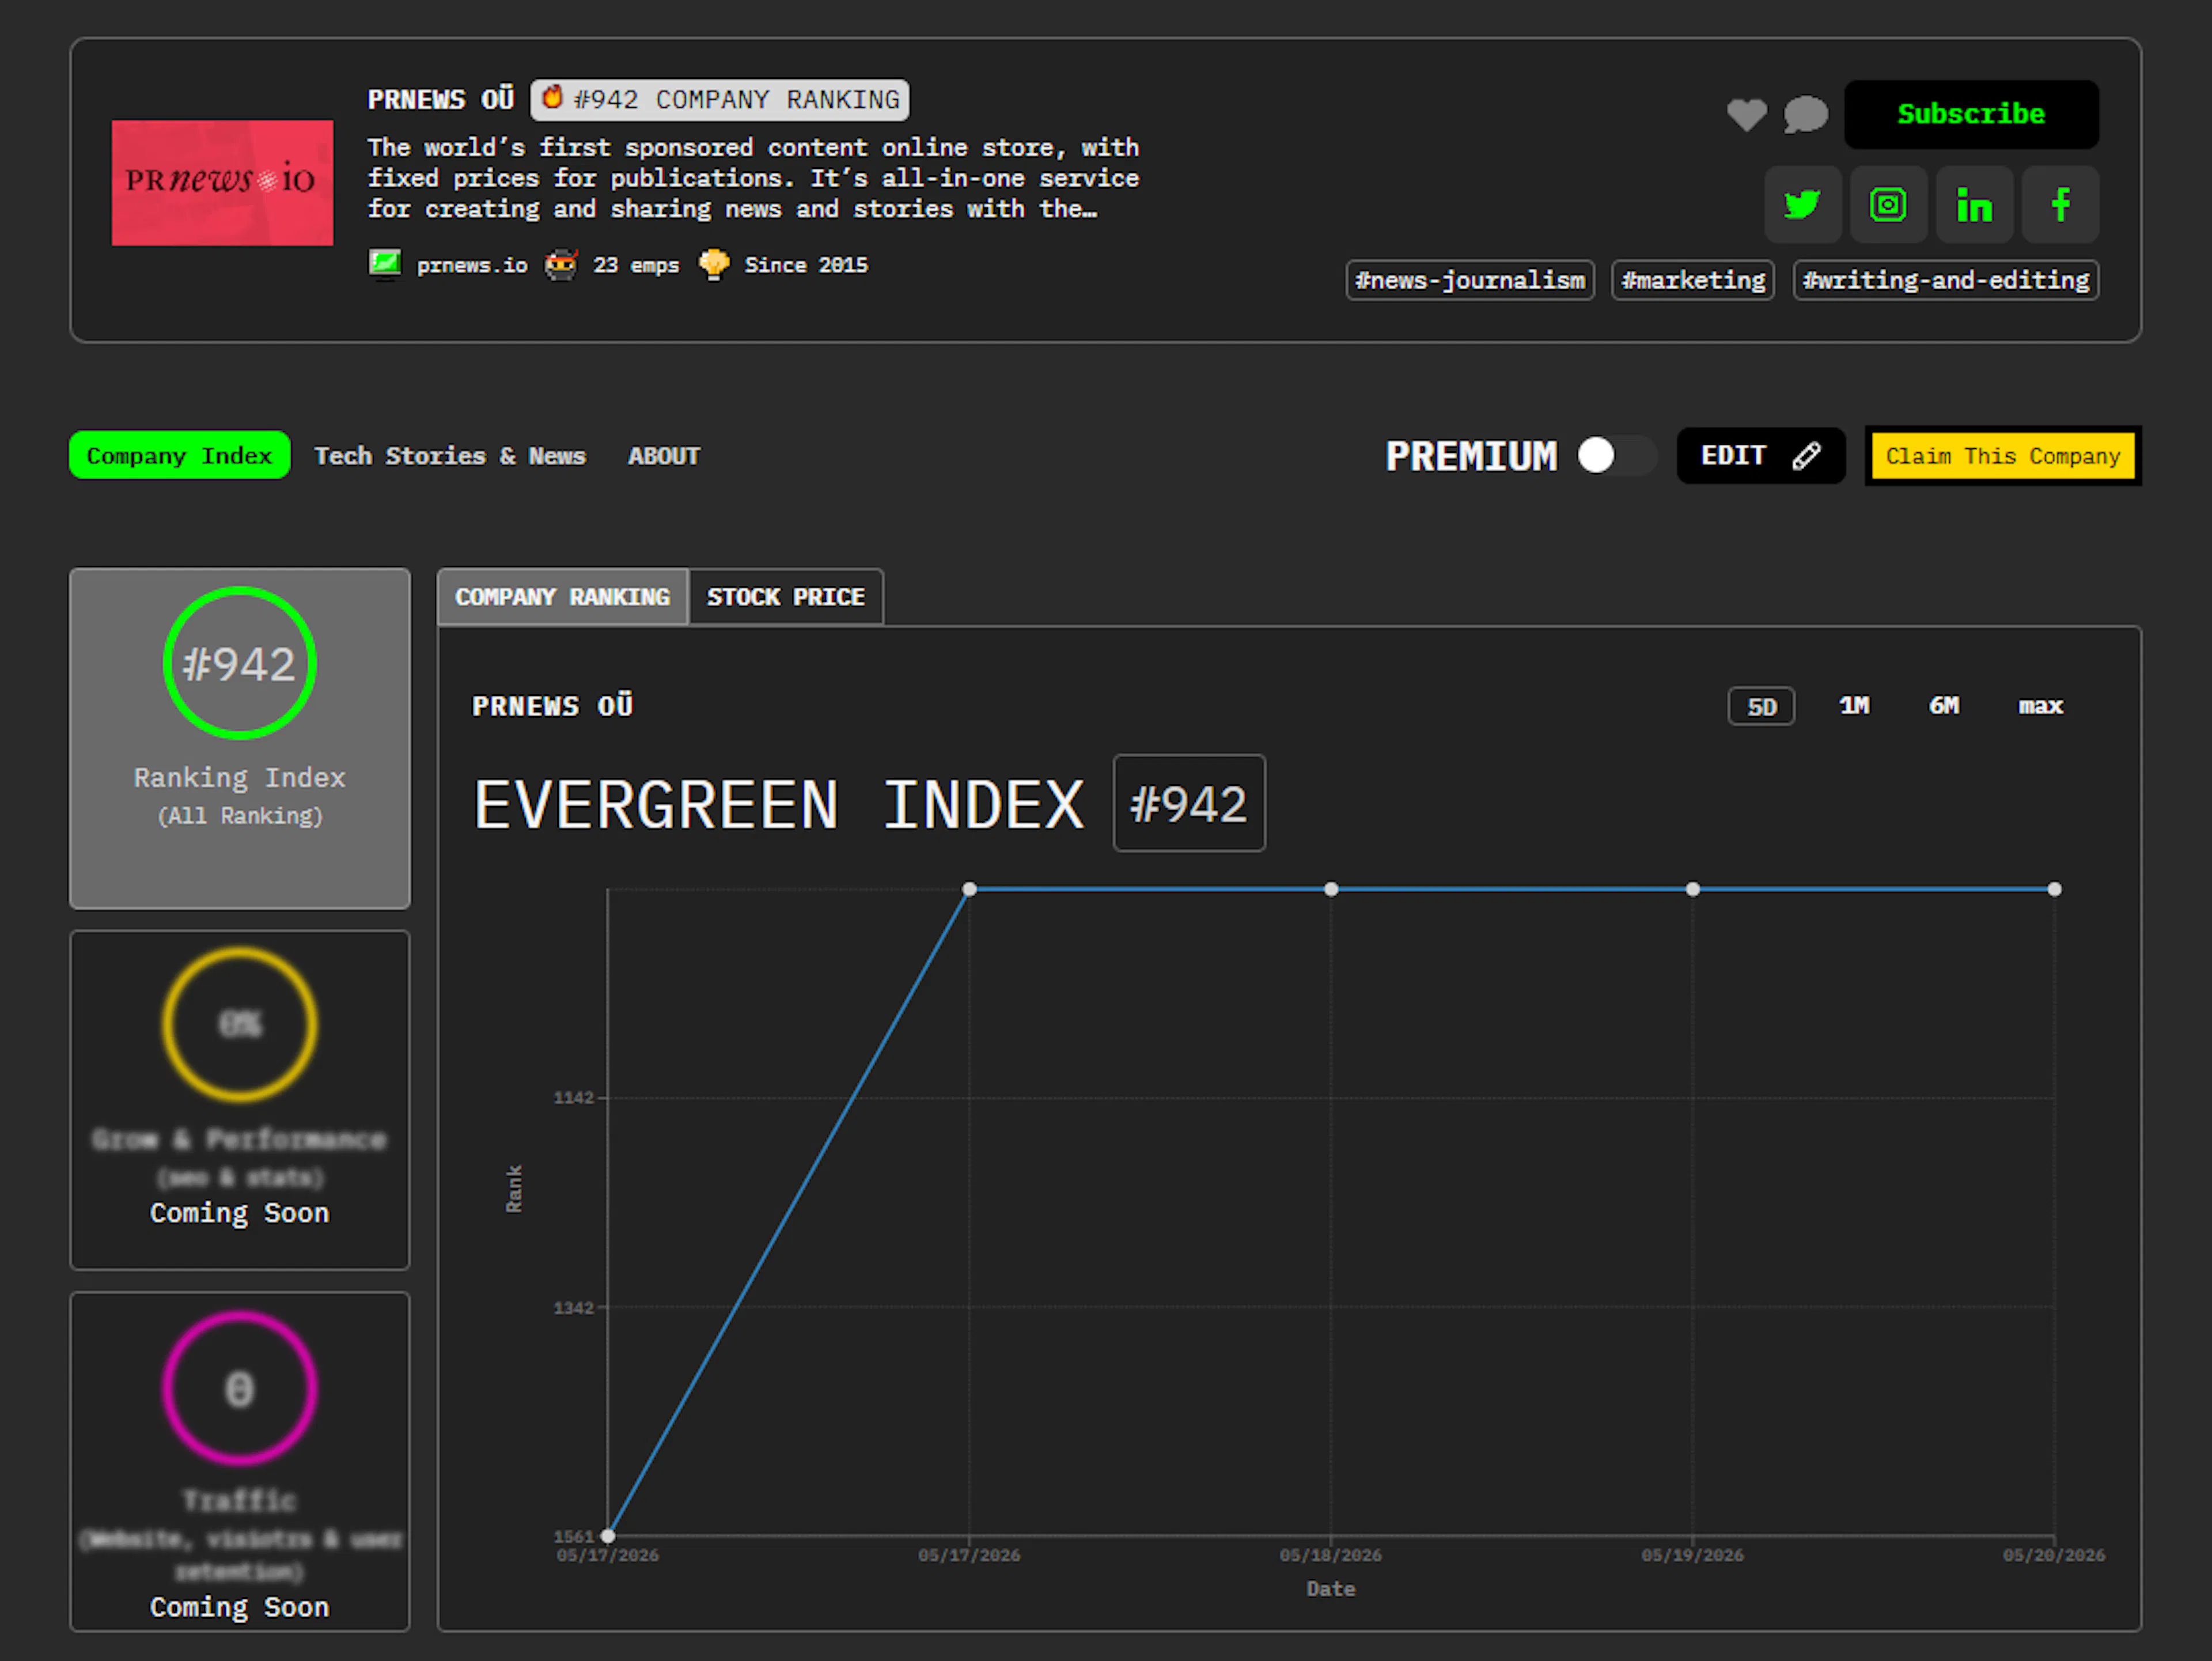The width and height of the screenshot is (2212, 1661).
Task: Select the Ranking Index card
Action: [240, 739]
